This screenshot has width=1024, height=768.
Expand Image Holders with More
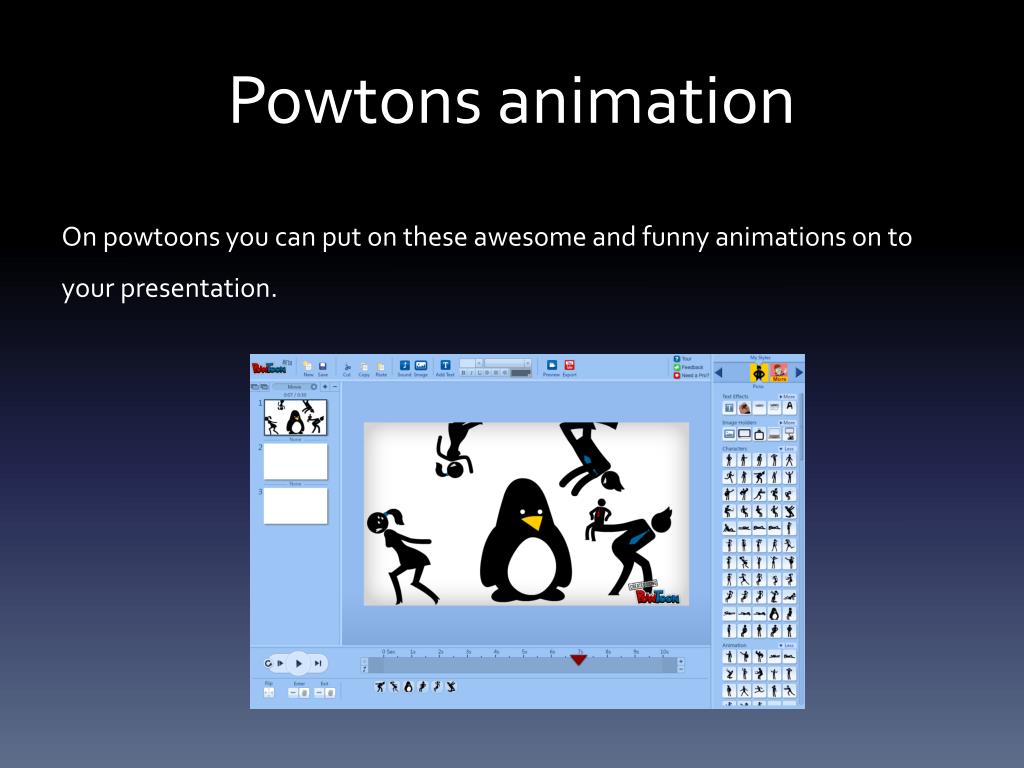coord(787,423)
